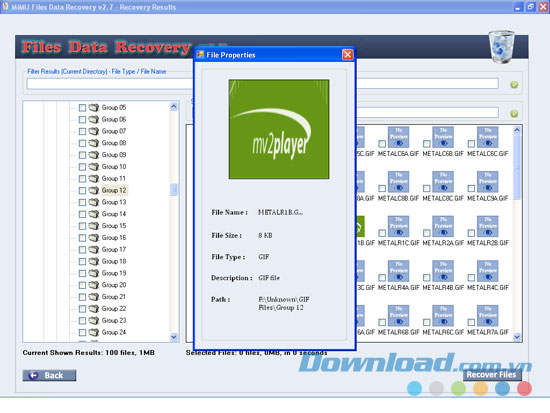Click the Recover Files button
This screenshot has width=550, height=413.
[491, 375]
